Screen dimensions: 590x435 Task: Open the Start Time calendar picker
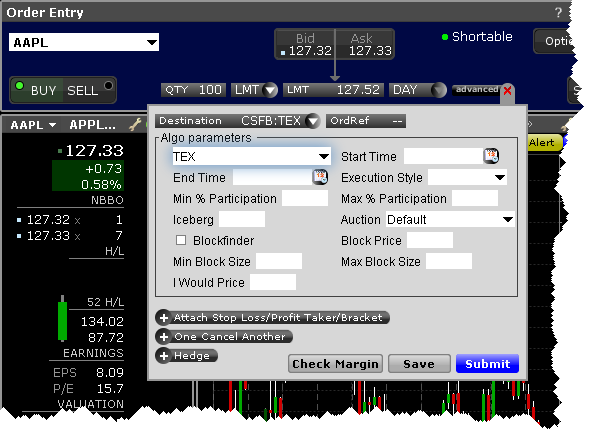point(491,156)
